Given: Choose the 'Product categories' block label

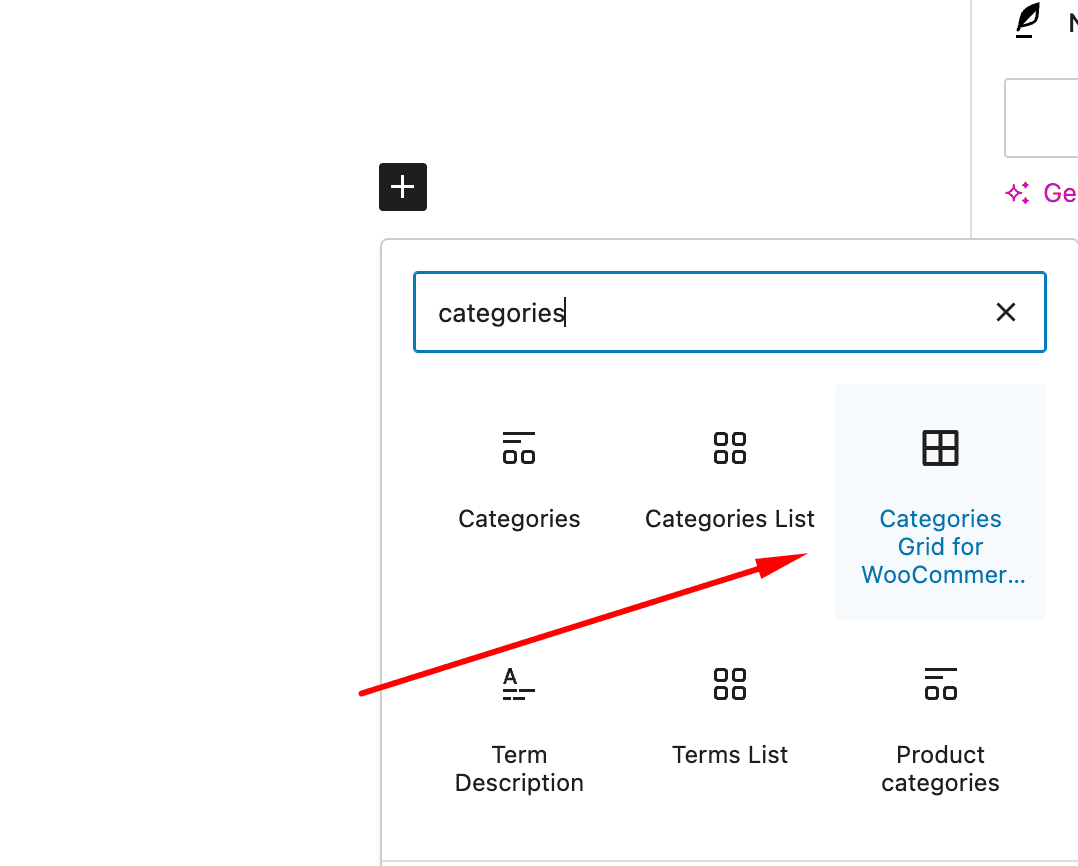Looking at the screenshot, I should [x=940, y=769].
